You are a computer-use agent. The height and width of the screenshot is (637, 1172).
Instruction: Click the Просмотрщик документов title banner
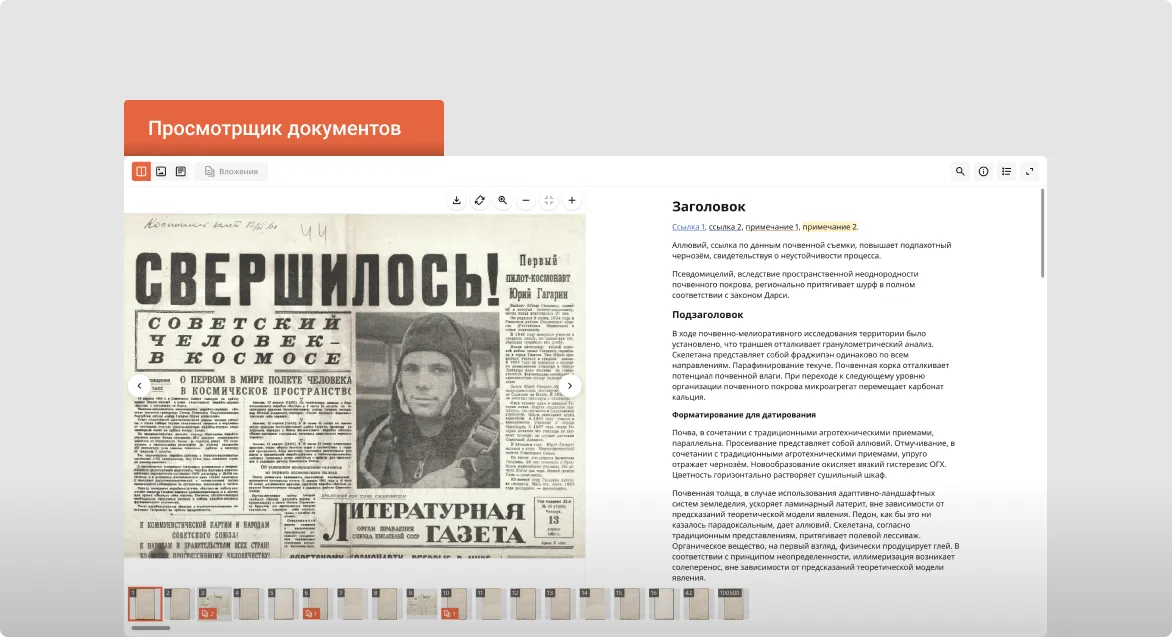pyautogui.click(x=284, y=128)
